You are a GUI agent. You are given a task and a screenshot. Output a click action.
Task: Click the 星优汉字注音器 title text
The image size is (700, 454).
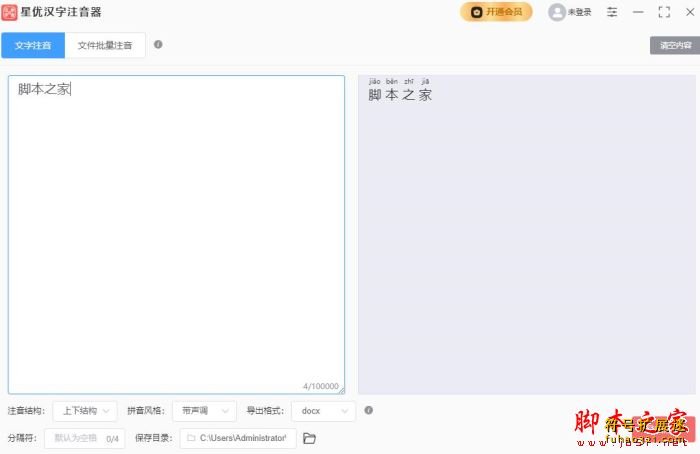coord(61,12)
